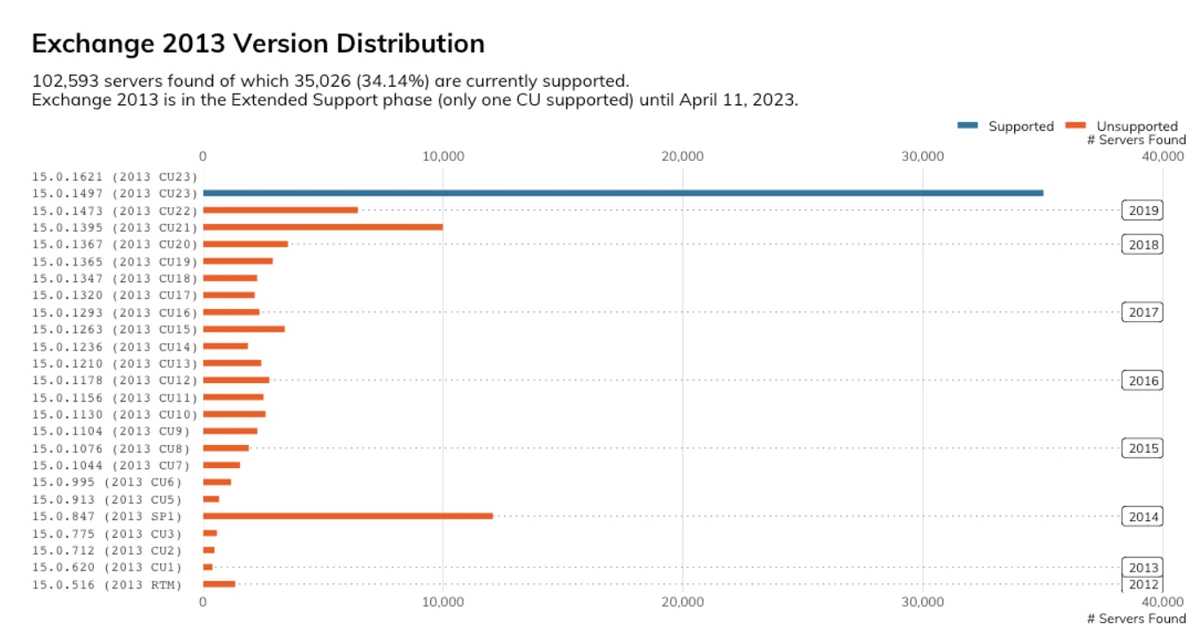This screenshot has height=637, width=1200.
Task: Click the 2019 year marker
Action: tap(1142, 210)
